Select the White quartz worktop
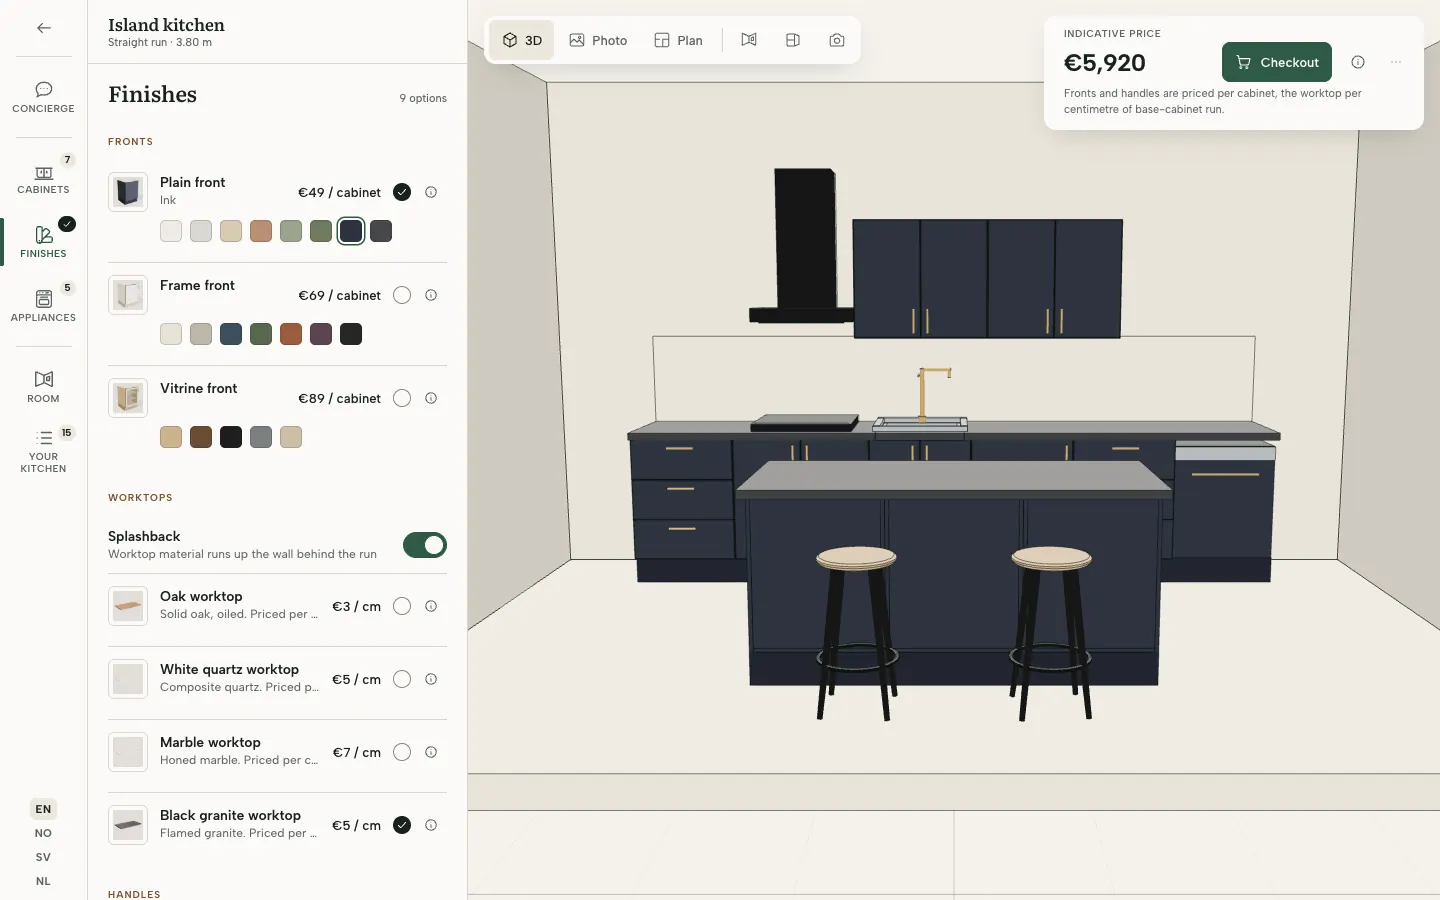This screenshot has height=900, width=1440. click(402, 679)
